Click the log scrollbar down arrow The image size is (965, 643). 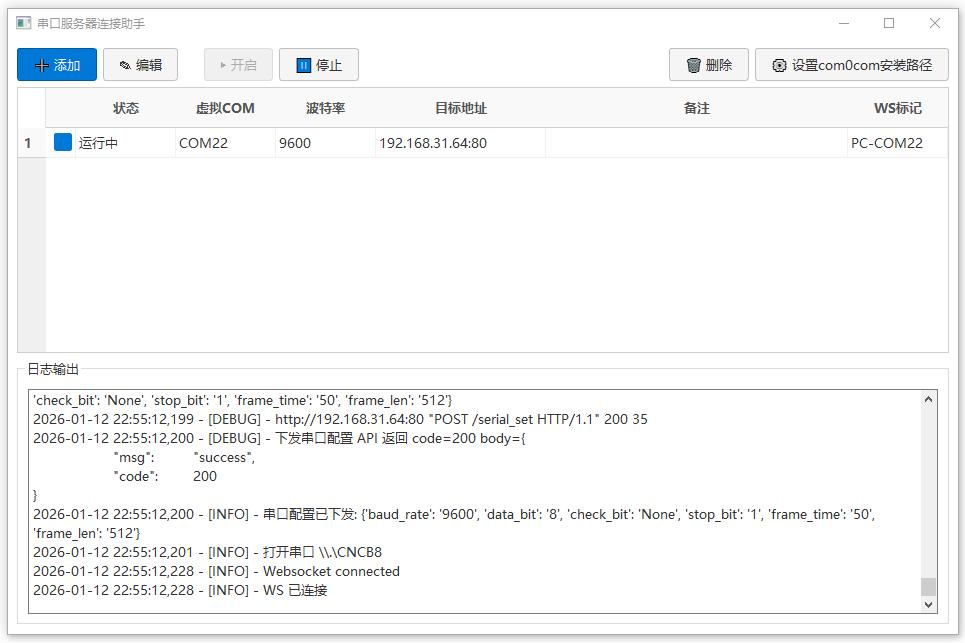[x=929, y=605]
